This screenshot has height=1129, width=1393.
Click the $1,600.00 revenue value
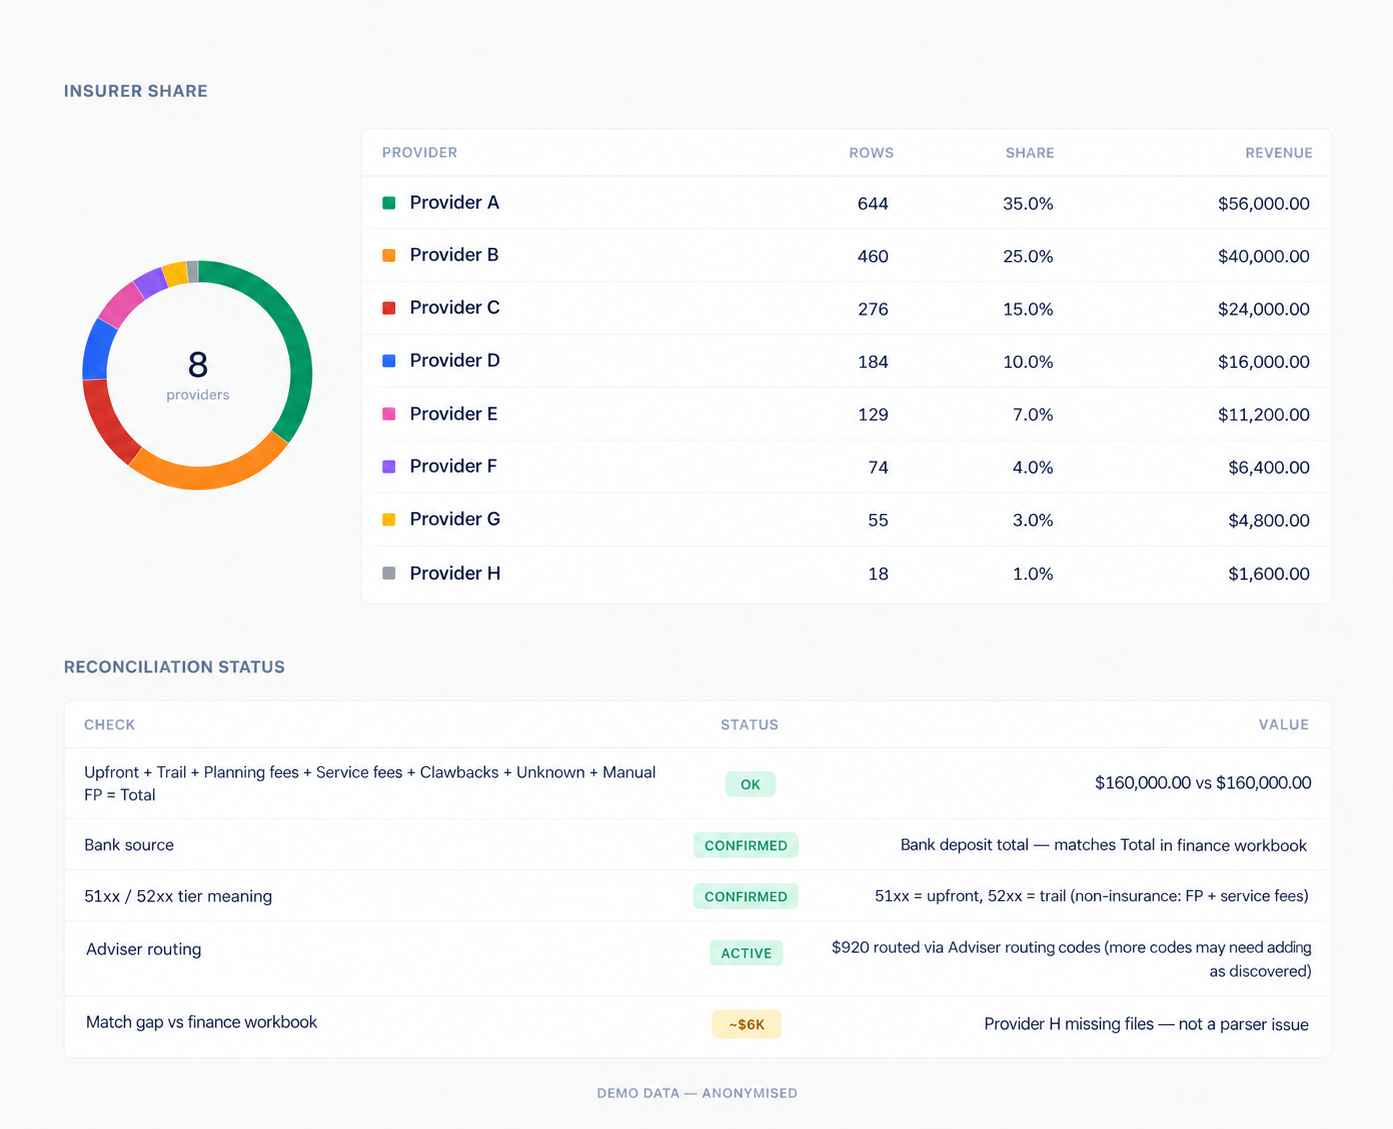pos(1269,574)
